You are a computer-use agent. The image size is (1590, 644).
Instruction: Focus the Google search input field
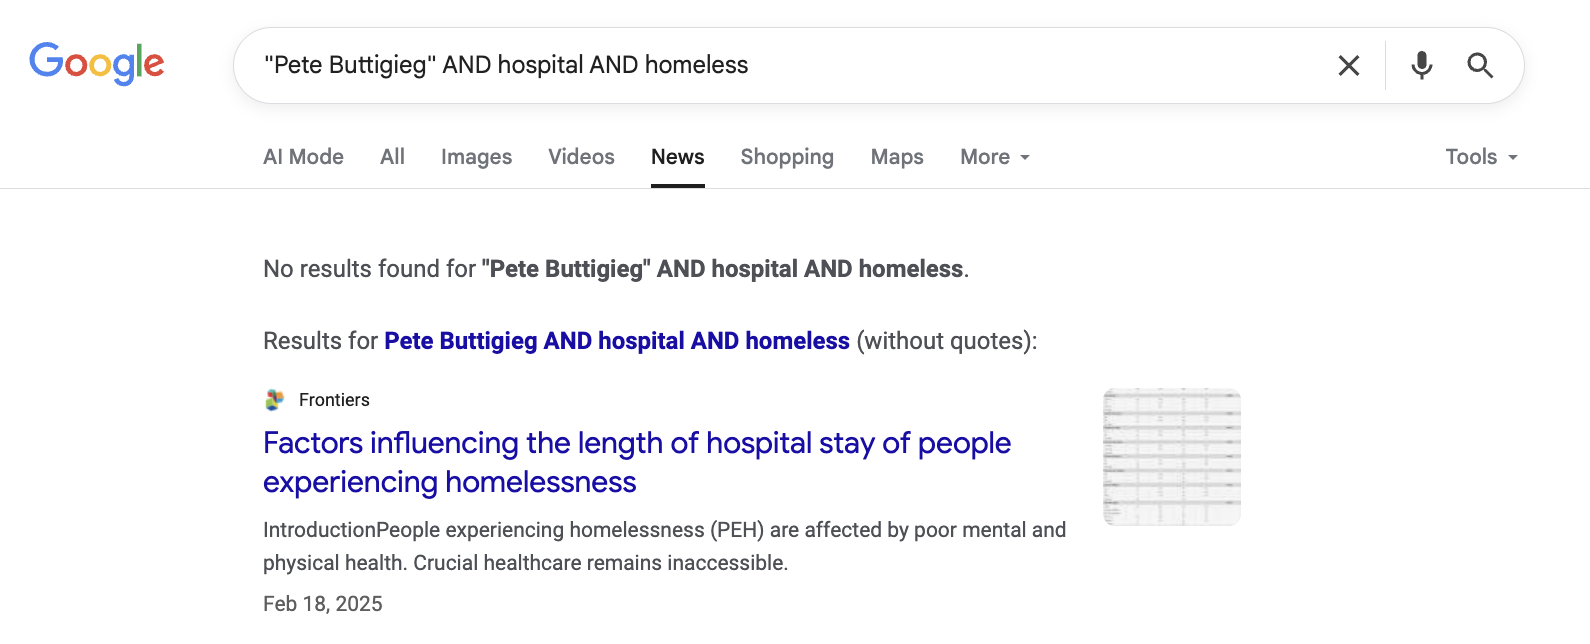coord(780,65)
